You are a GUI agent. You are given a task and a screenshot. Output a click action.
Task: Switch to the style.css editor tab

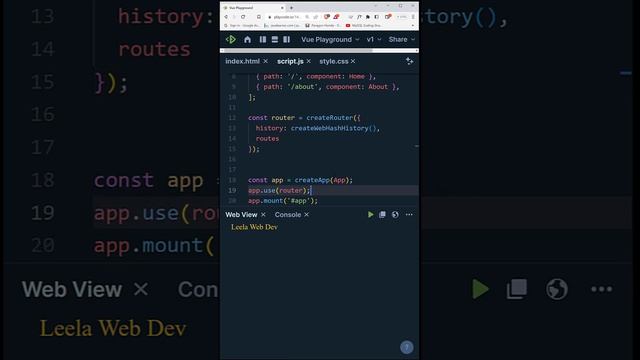pos(334,61)
